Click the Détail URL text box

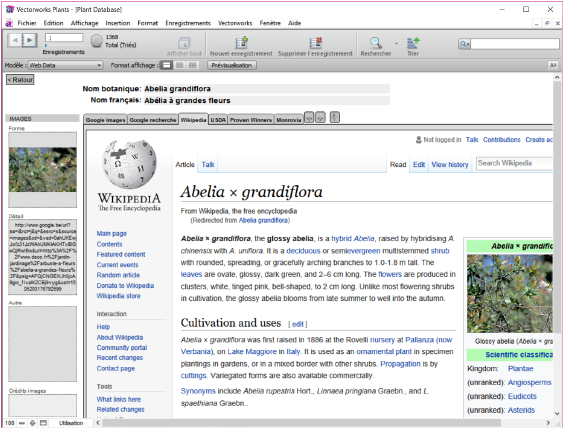42,257
